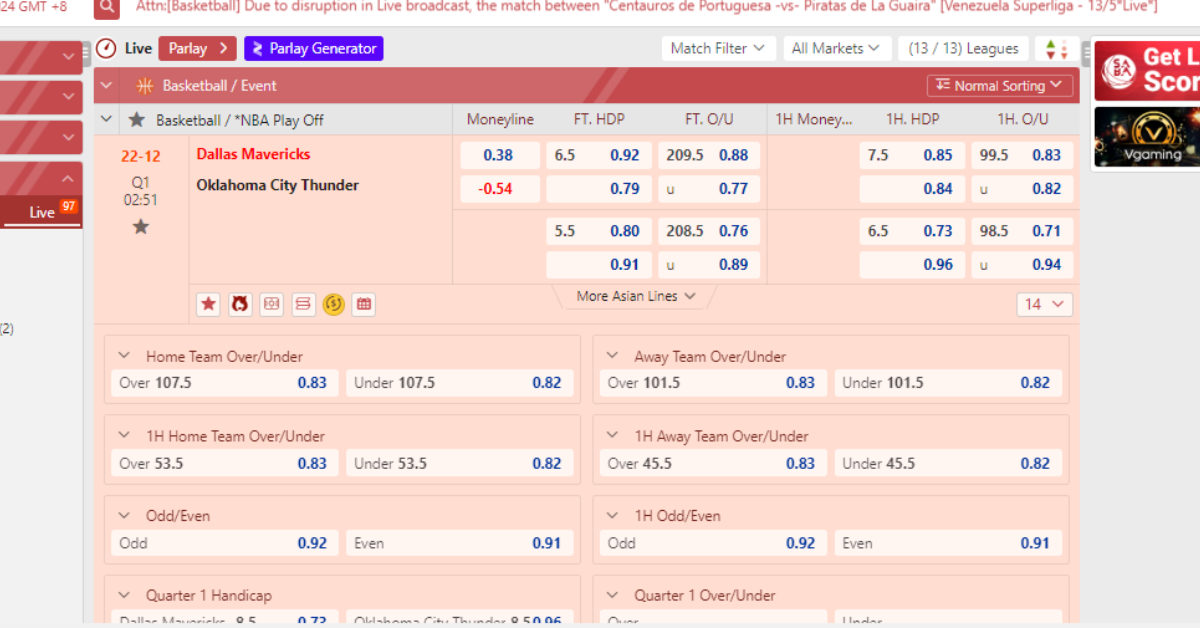The width and height of the screenshot is (1200, 628).
Task: Collapse 1H Away Team Over/Under section
Action: point(613,436)
